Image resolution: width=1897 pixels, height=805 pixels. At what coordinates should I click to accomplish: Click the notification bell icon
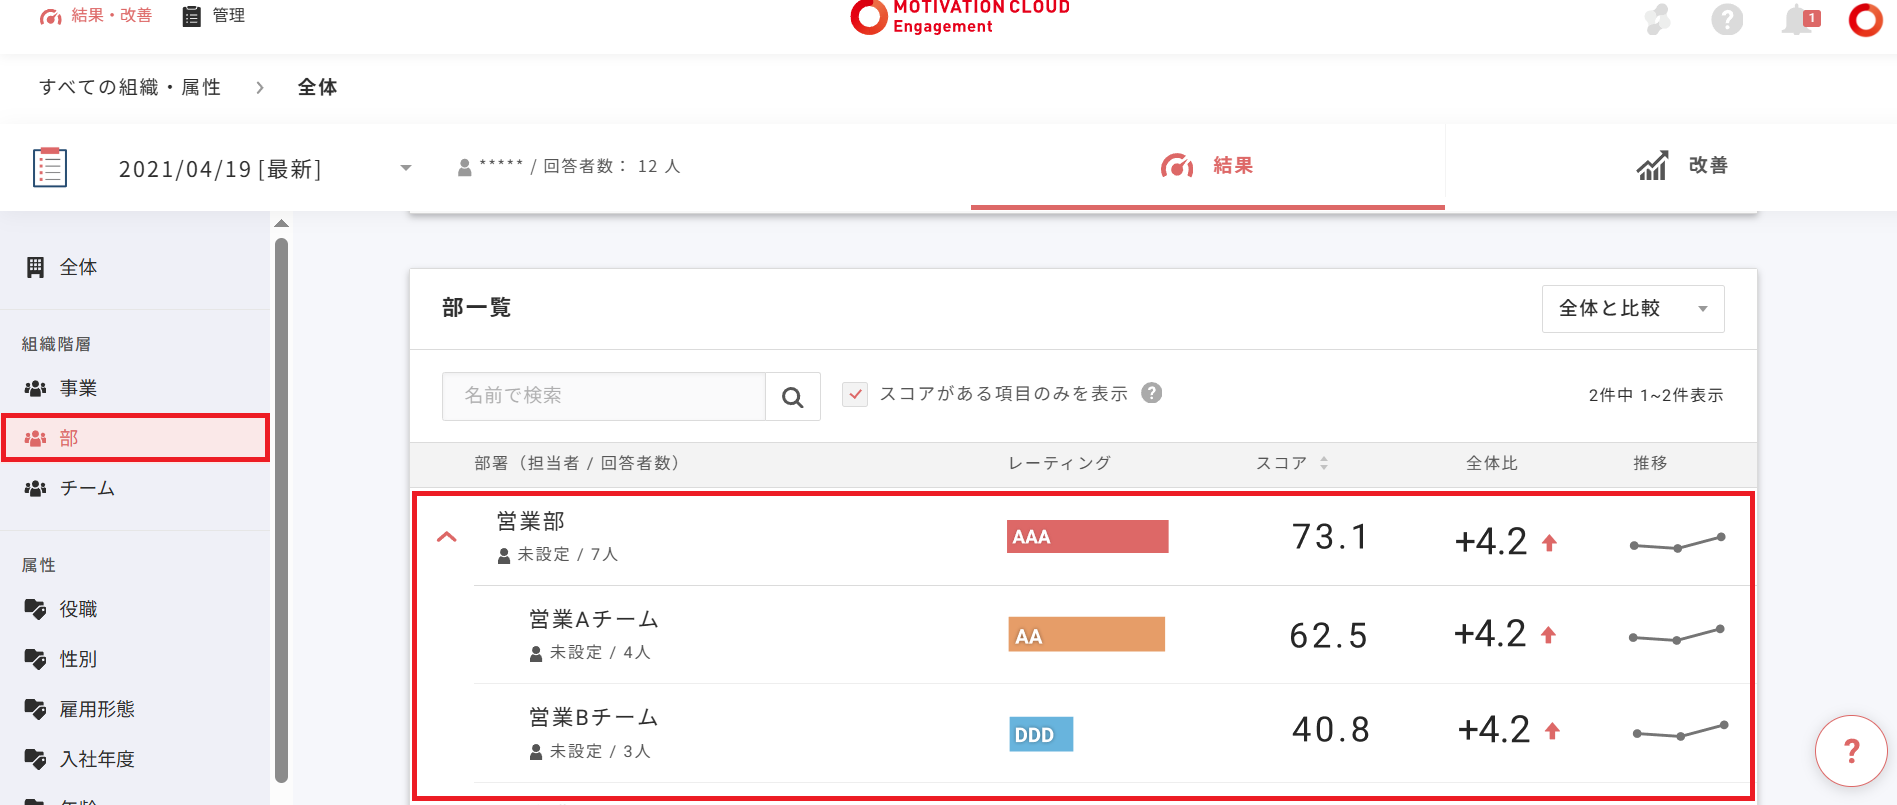(x=1798, y=19)
